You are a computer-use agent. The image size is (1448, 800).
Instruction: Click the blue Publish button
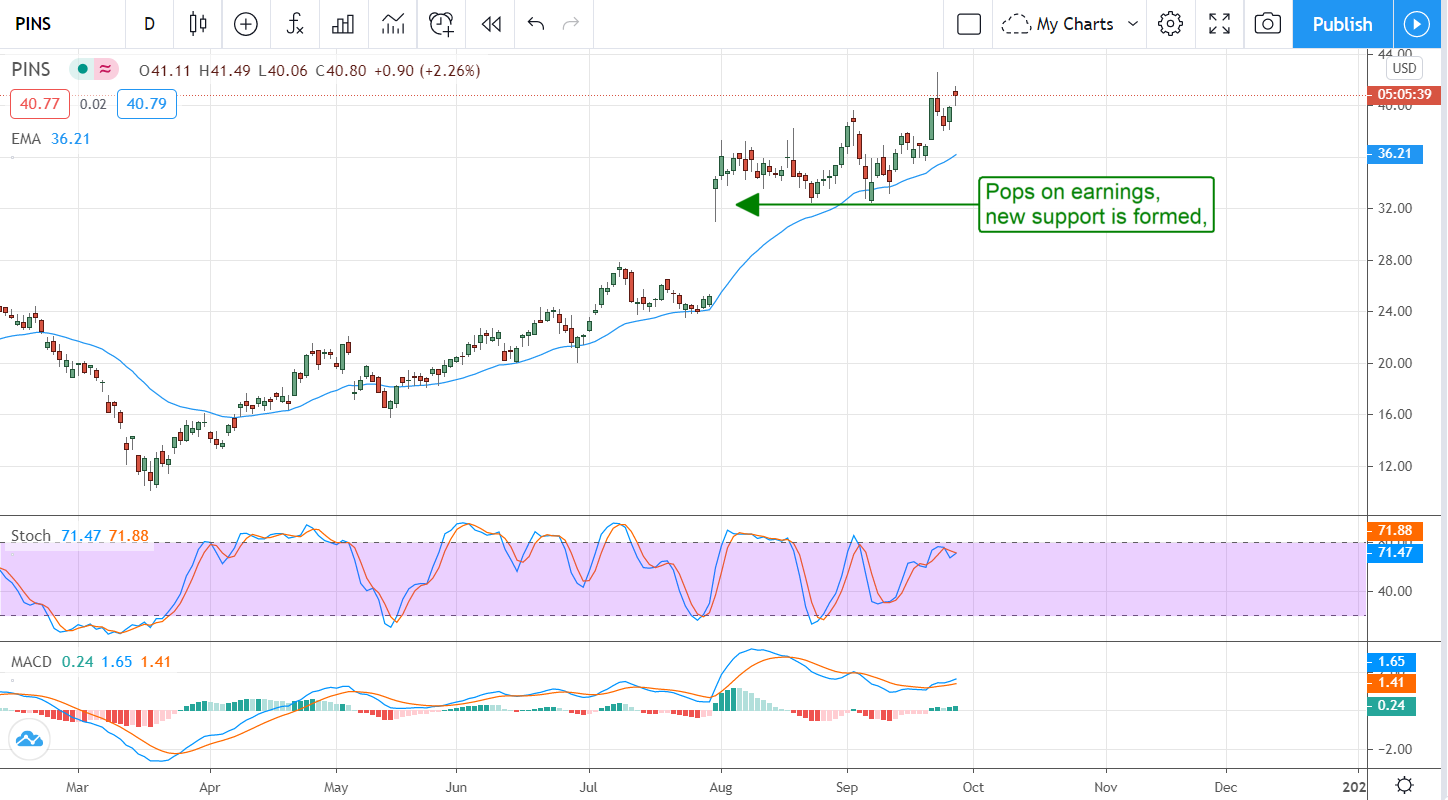1342,24
